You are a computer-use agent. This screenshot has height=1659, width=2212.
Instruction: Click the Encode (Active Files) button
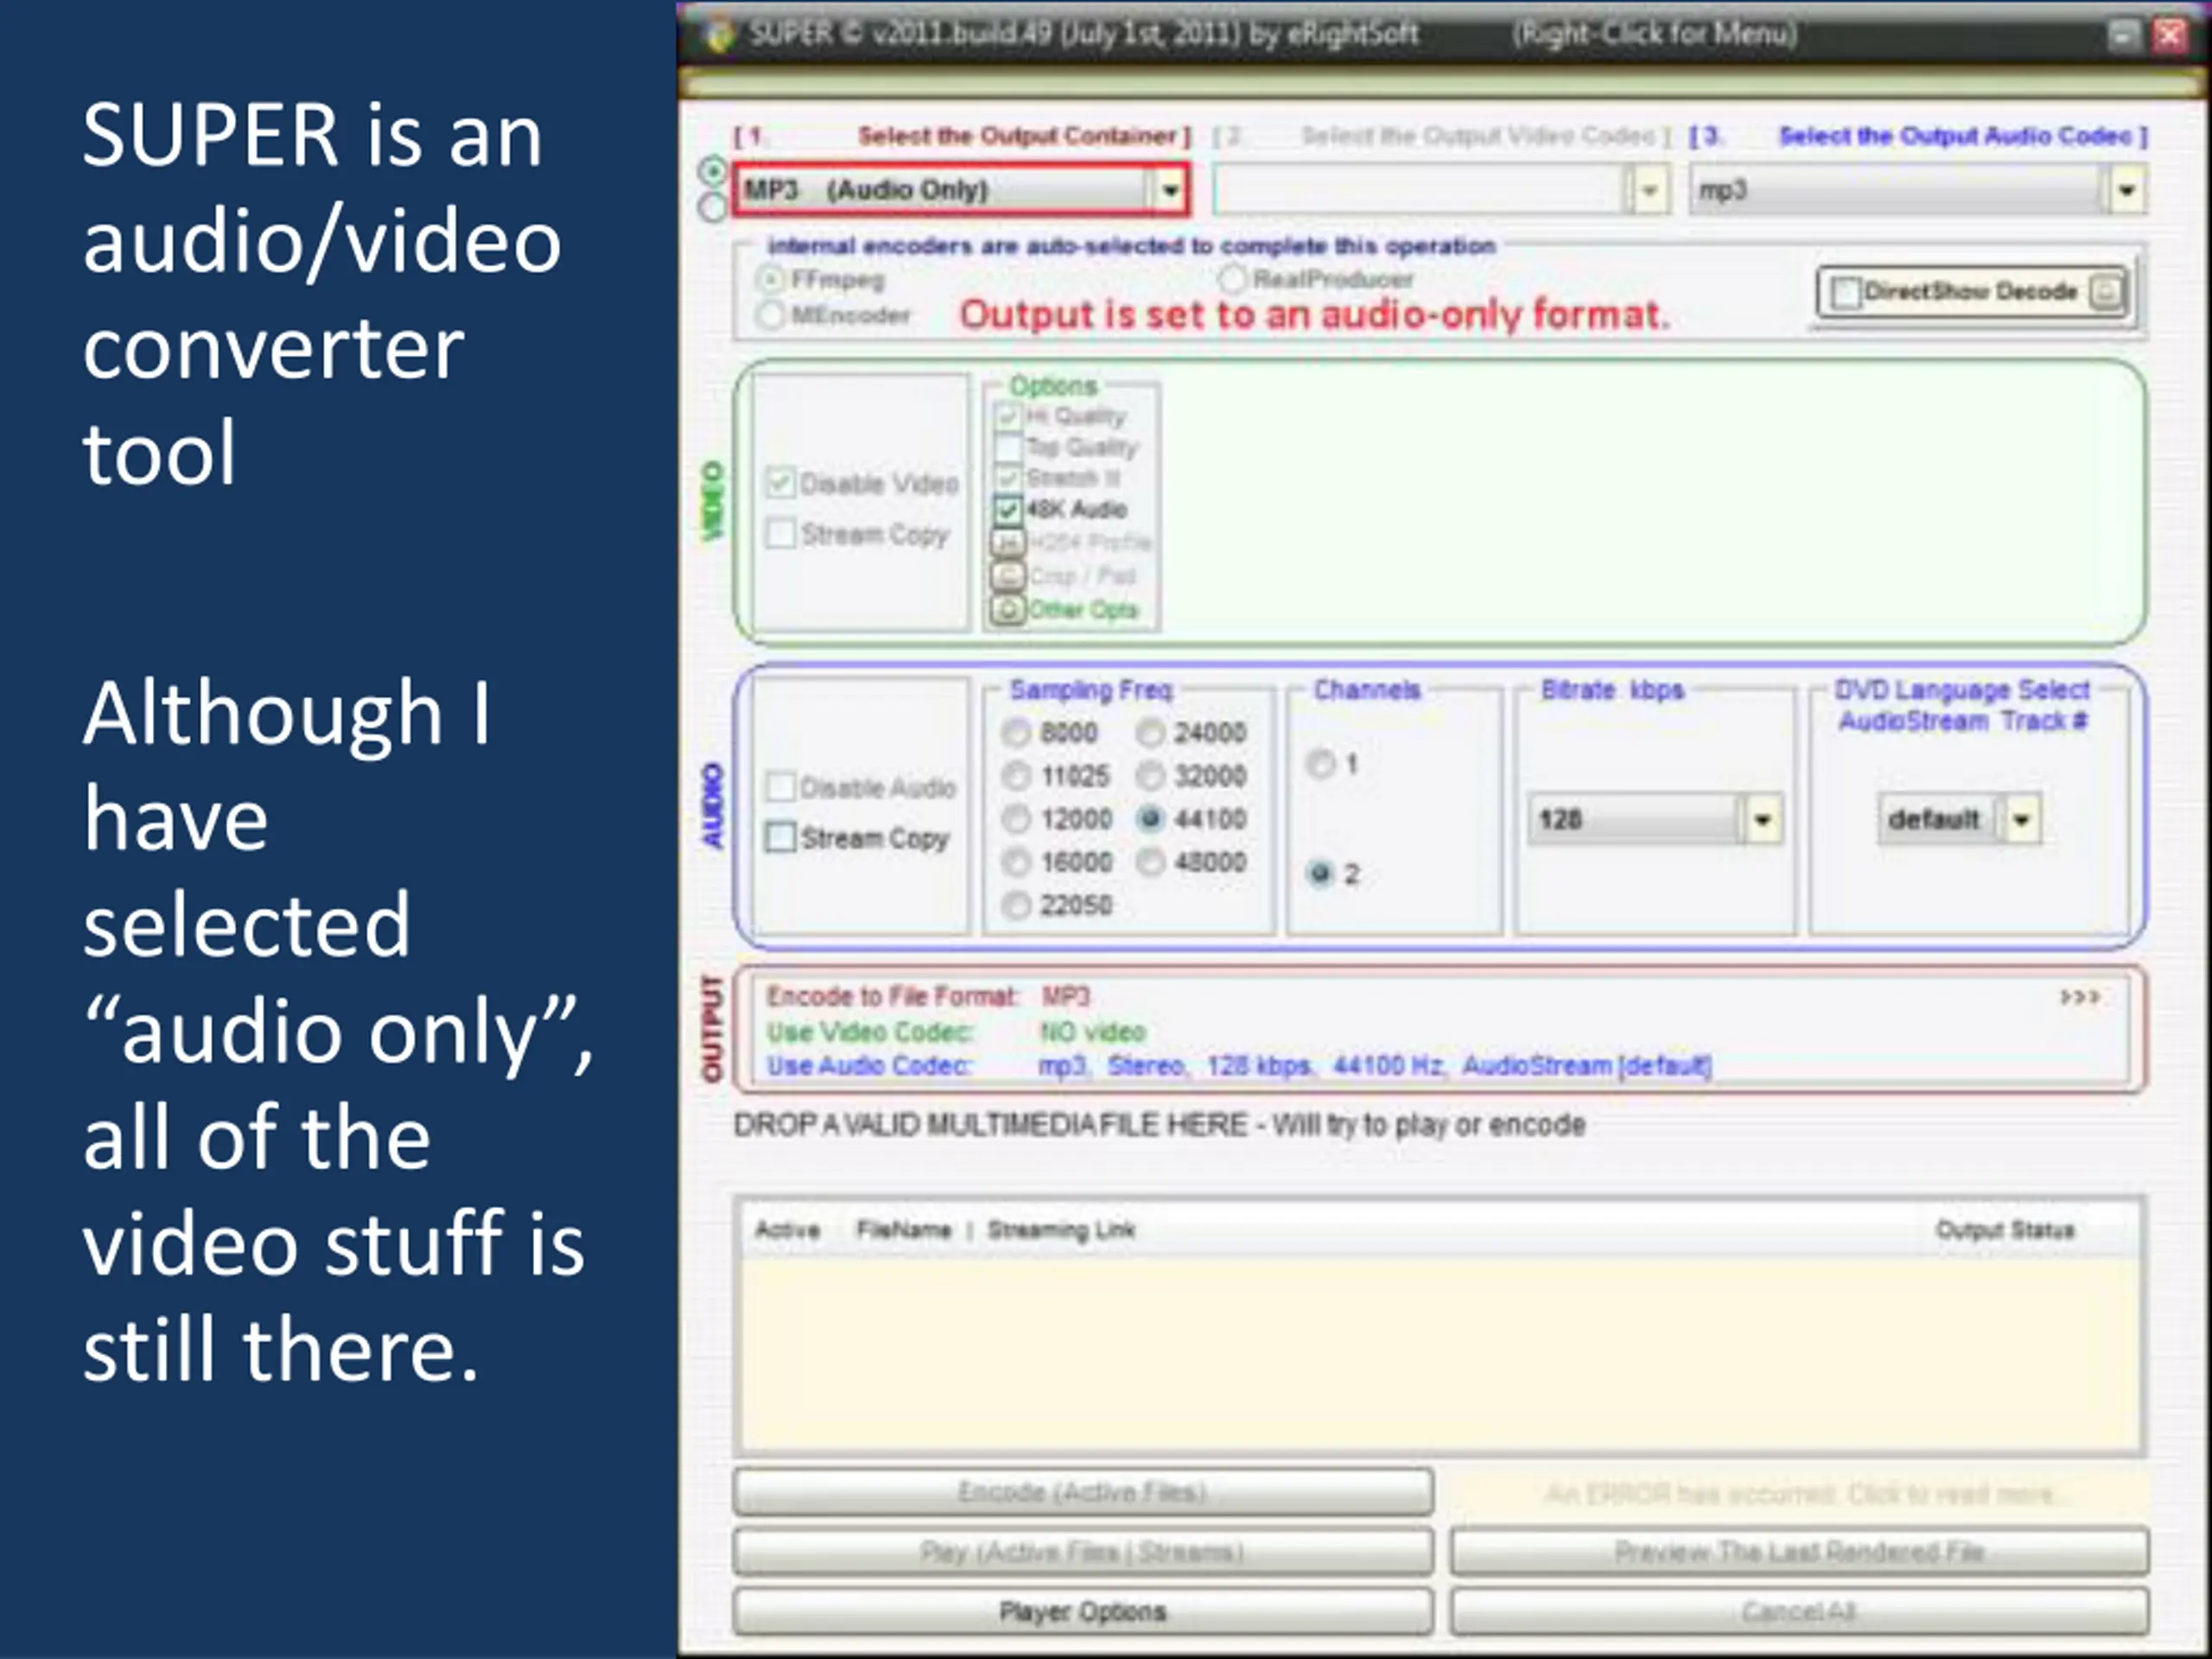tap(1083, 1493)
